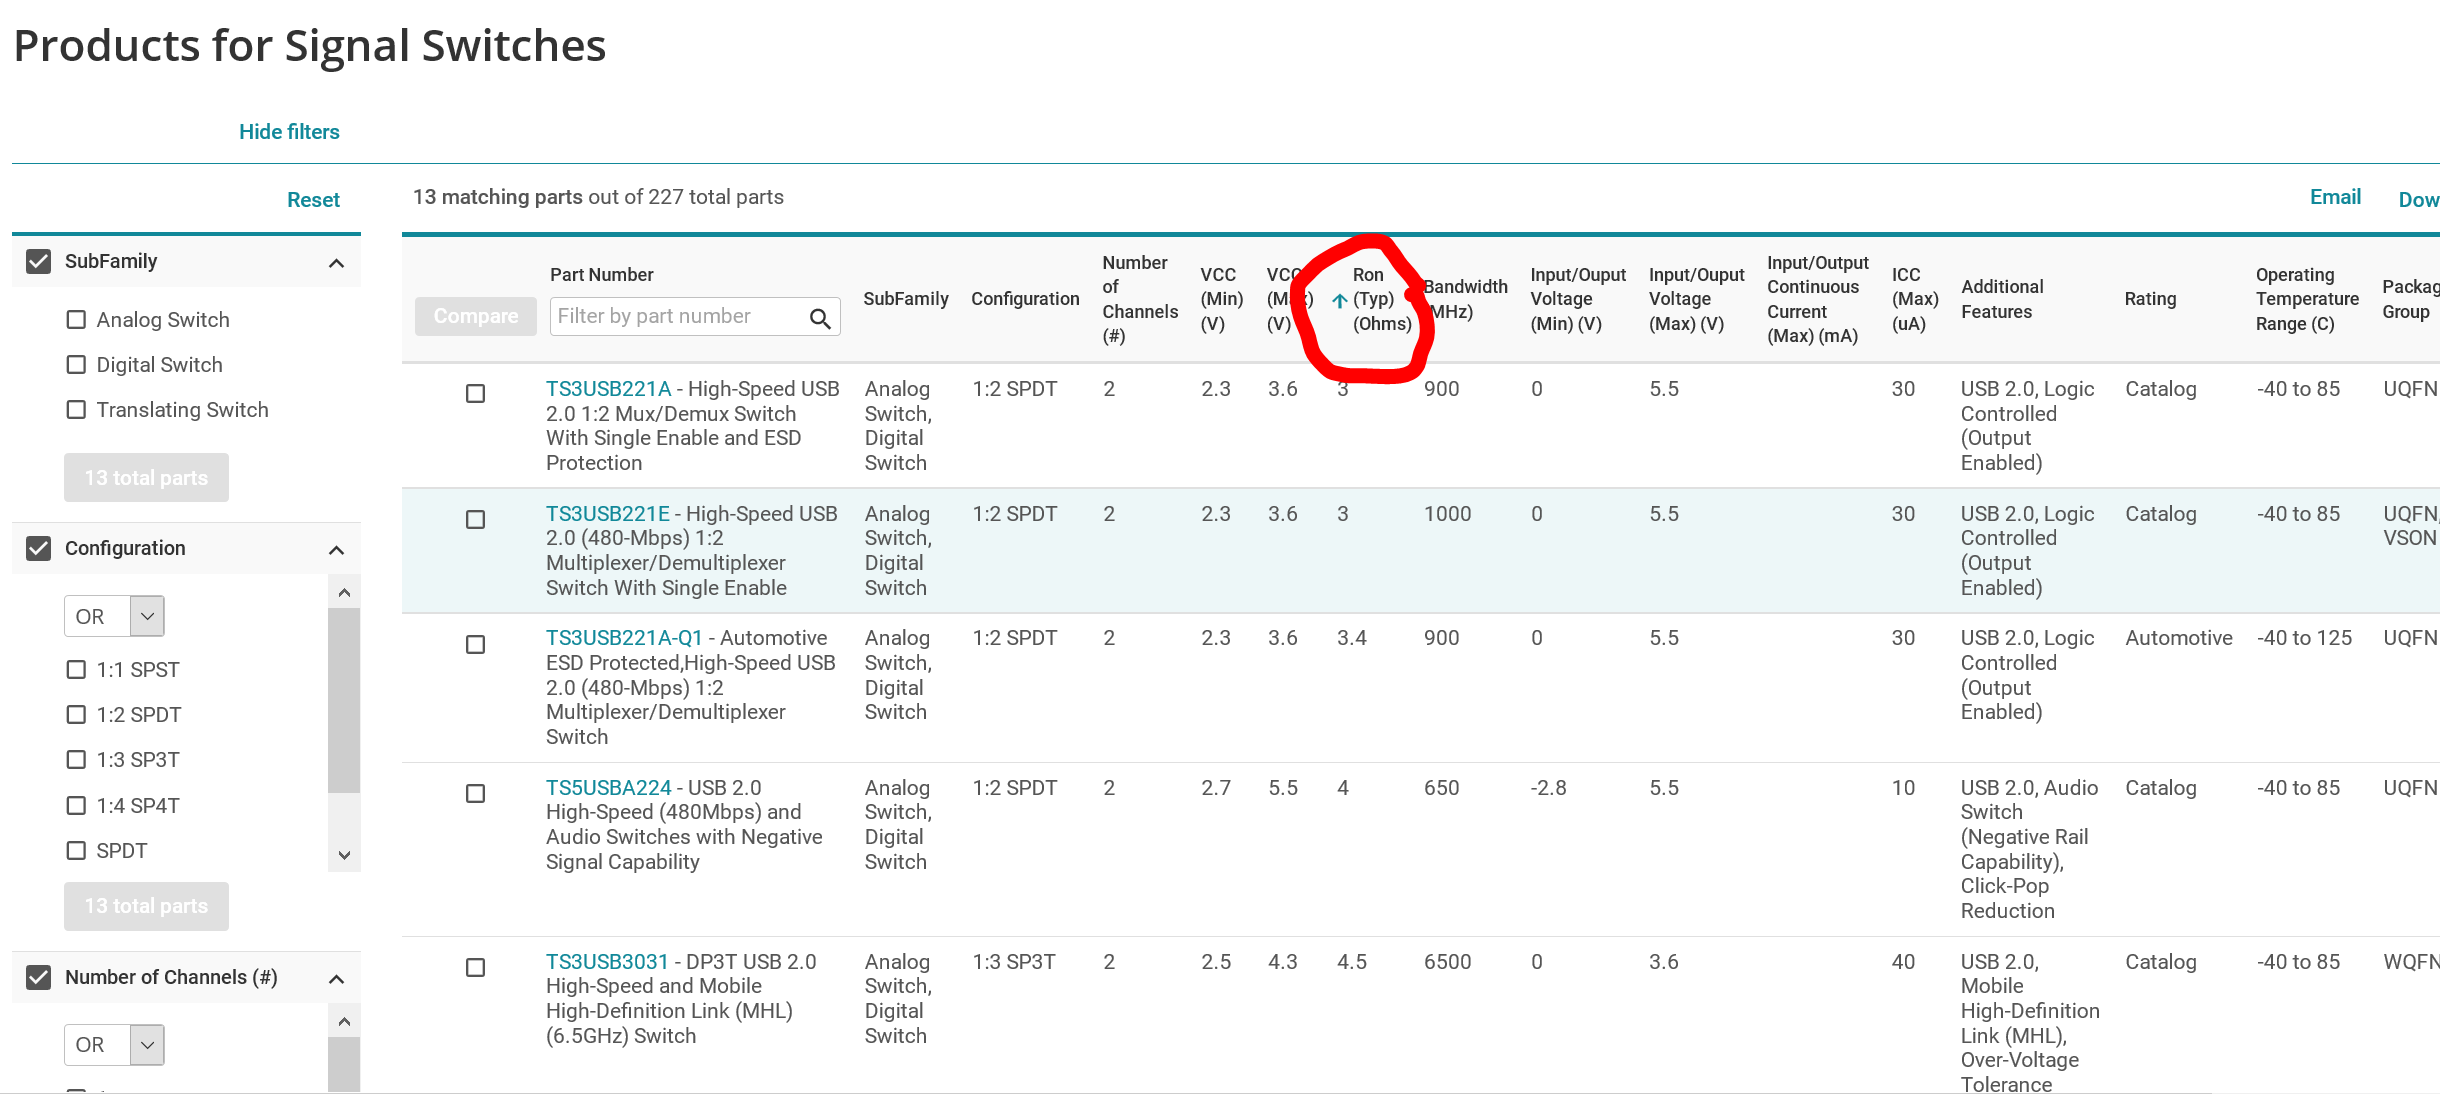Click SubFamily 13 total parts button
This screenshot has height=1094, width=2440.
tap(146, 478)
